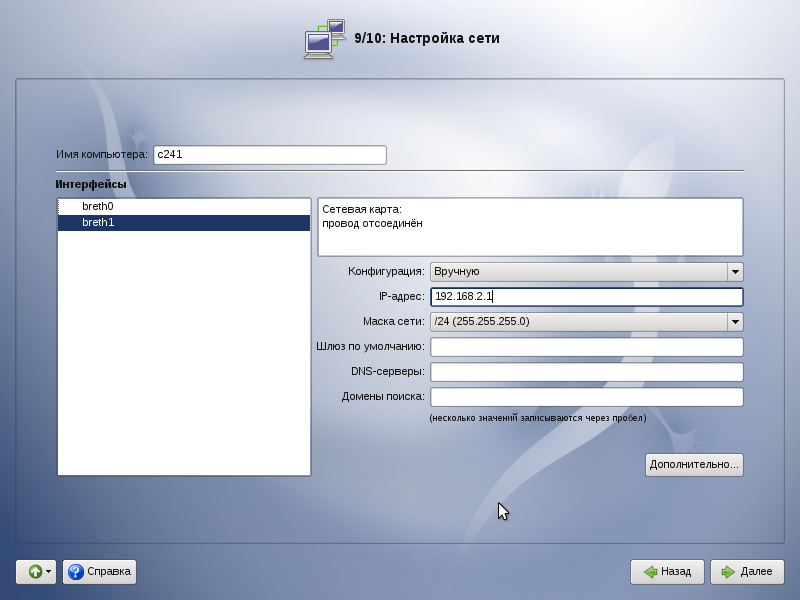Select the breth1 interface in the list
The height and width of the screenshot is (600, 800).
coord(98,222)
